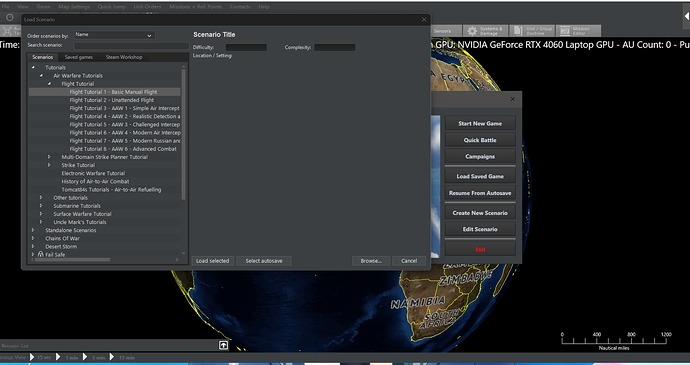The width and height of the screenshot is (690, 365).
Task: Collapse the Air Warfare Tutorials node
Action: point(41,76)
